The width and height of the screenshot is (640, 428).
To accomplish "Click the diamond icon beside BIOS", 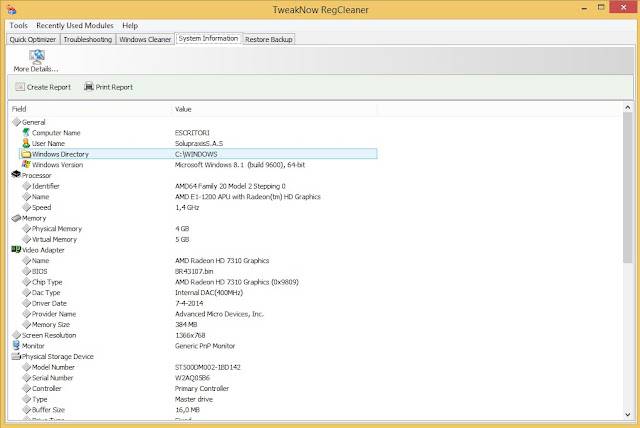I will coord(27,271).
